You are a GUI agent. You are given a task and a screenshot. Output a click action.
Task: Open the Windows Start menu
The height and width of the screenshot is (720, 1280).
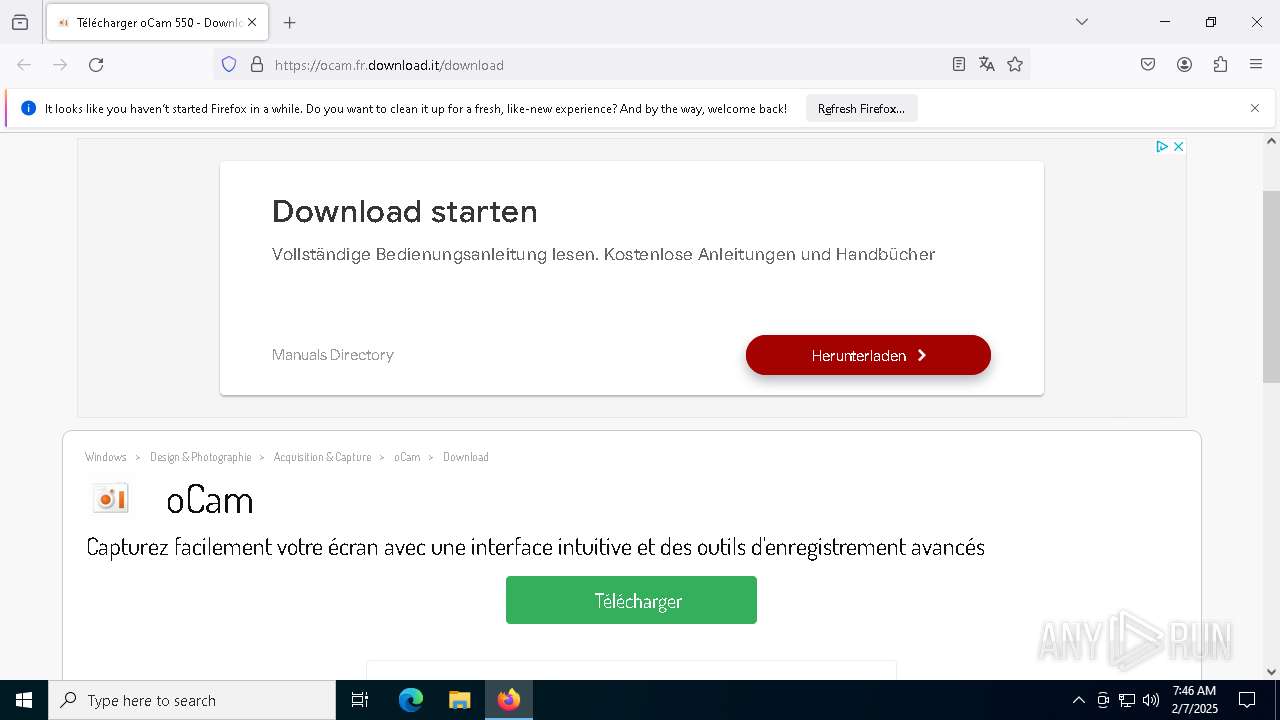tap(24, 700)
